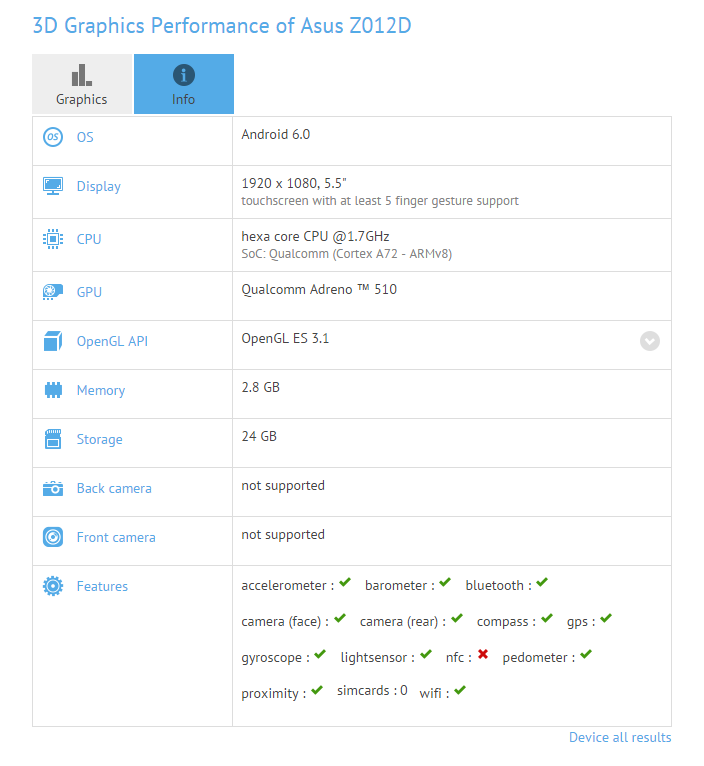Switch to the Graphics tab
The width and height of the screenshot is (704, 766).
(x=82, y=84)
